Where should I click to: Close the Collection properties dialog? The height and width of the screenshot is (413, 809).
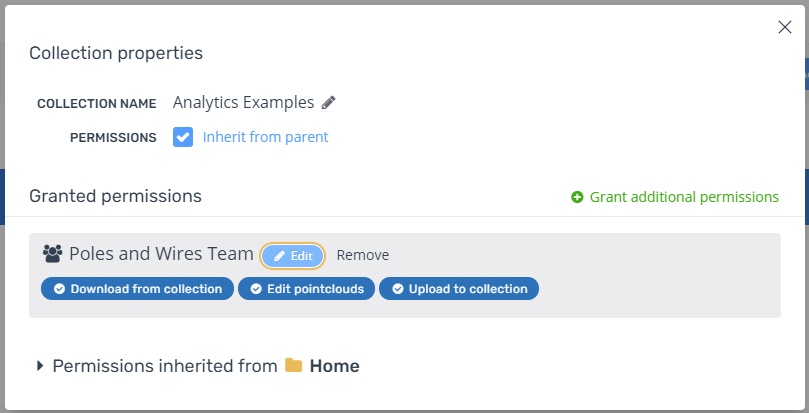point(785,27)
